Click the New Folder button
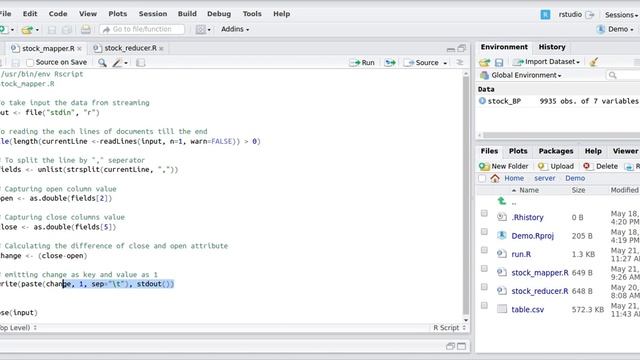 click(503, 166)
